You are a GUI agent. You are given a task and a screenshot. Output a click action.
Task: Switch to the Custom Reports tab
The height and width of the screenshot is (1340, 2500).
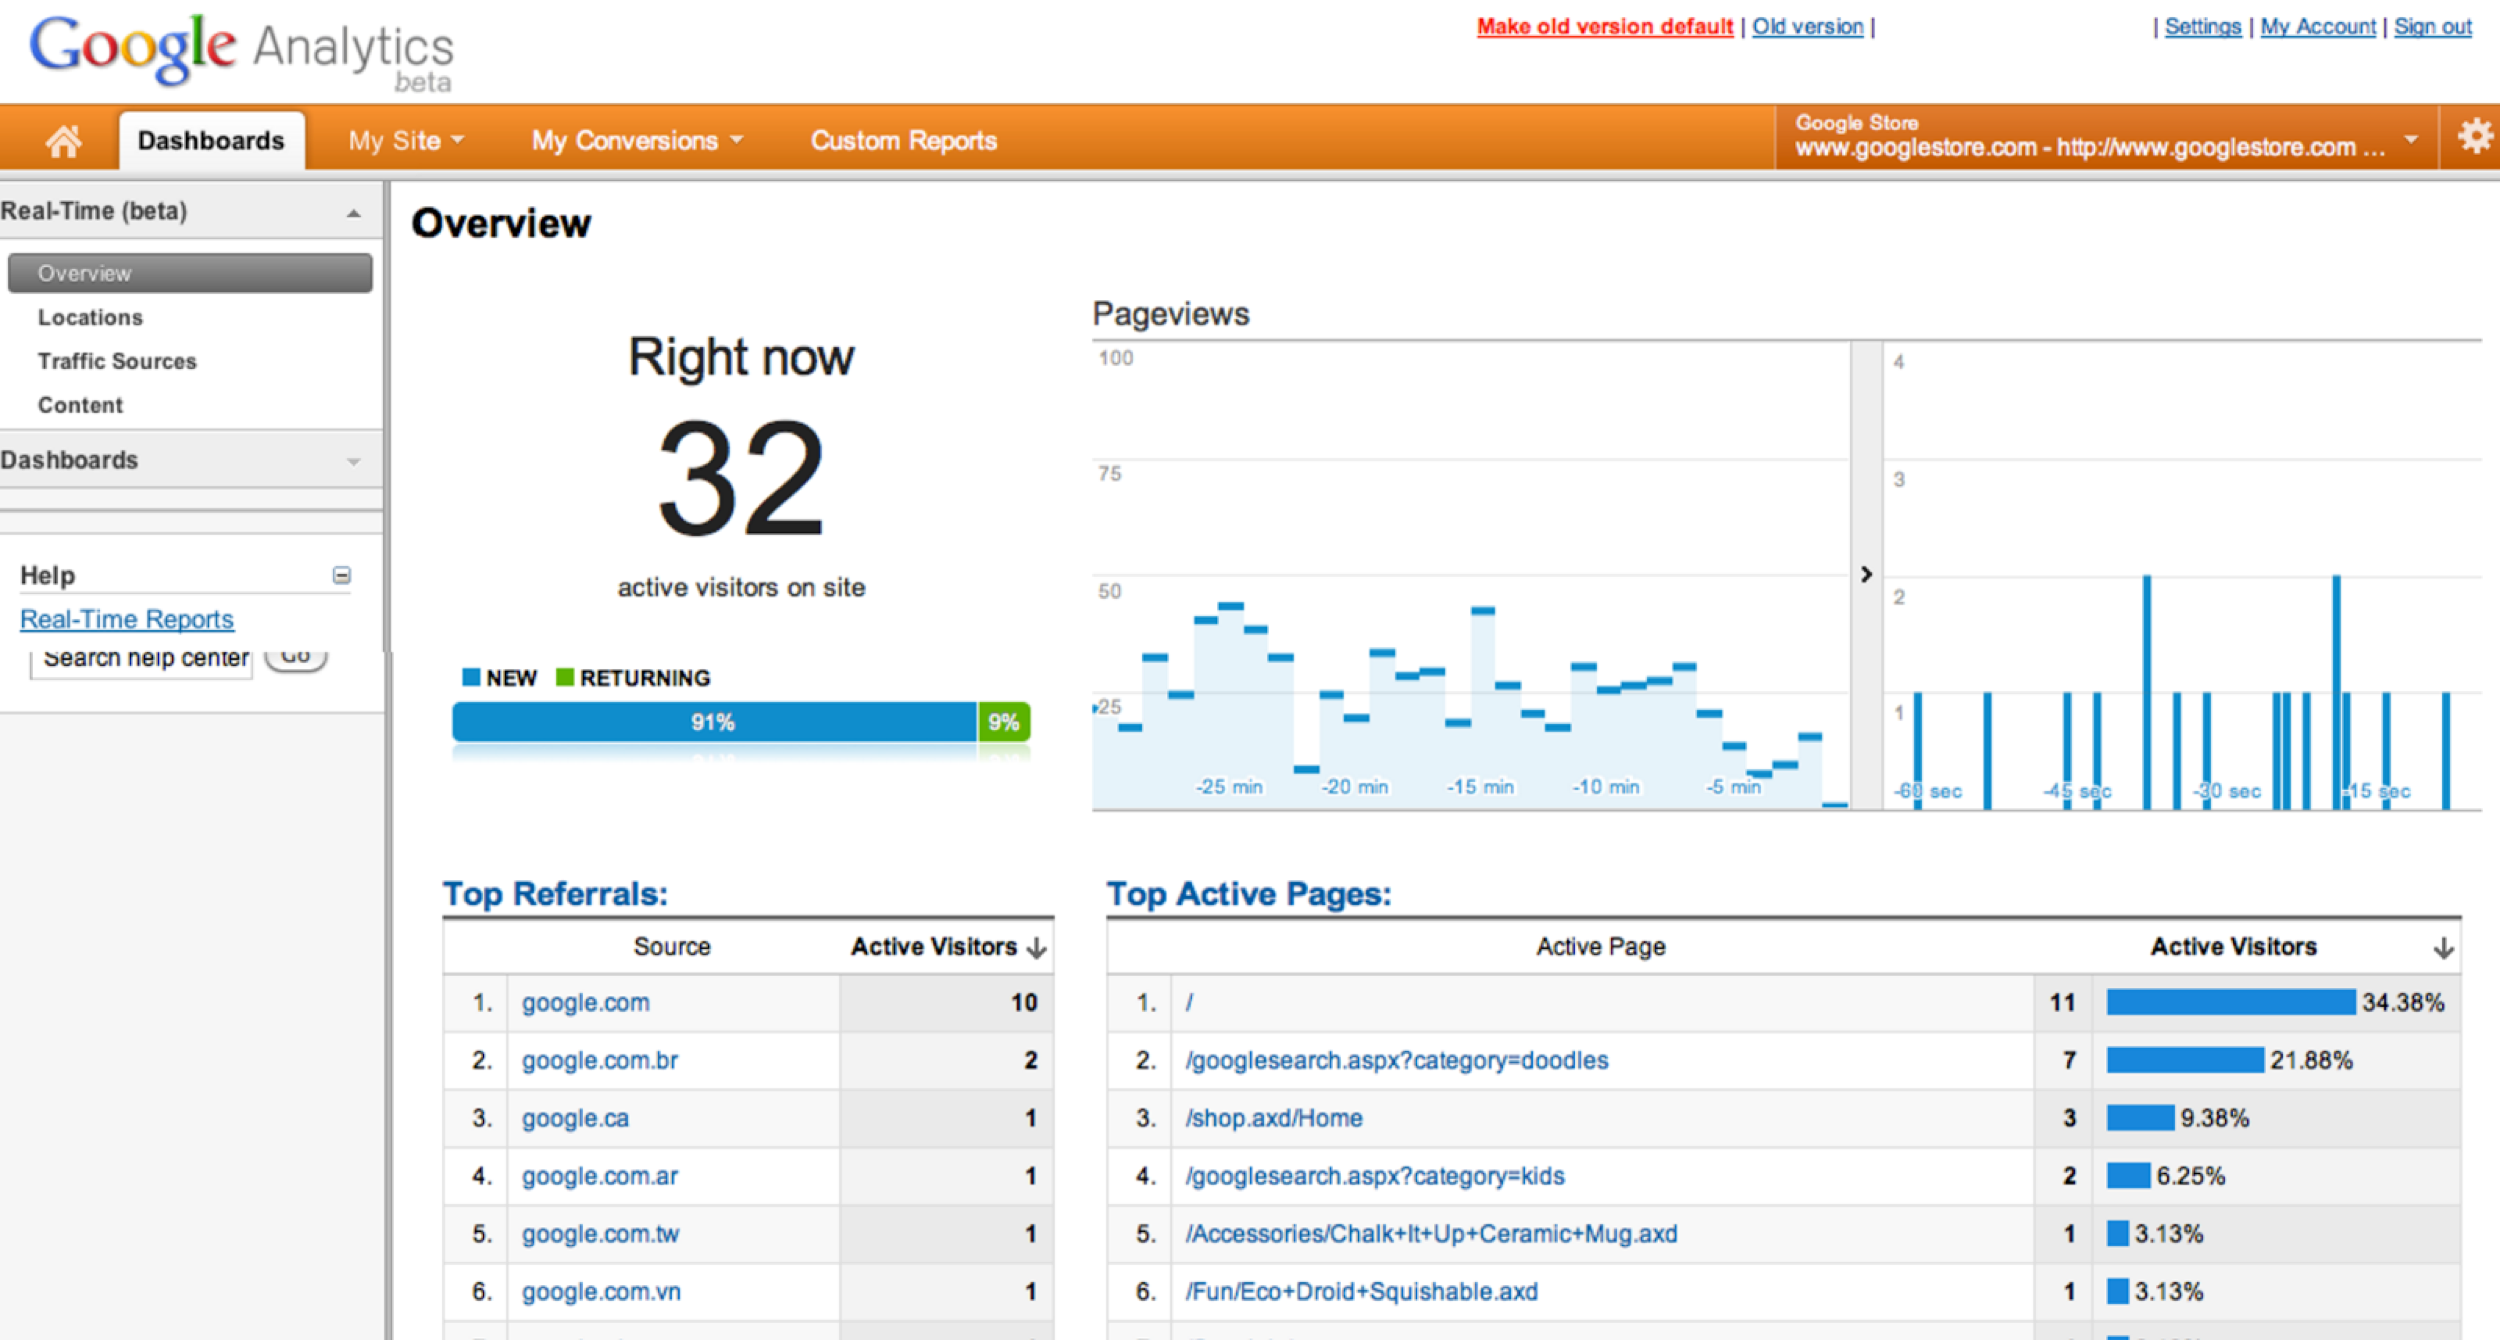[x=903, y=141]
